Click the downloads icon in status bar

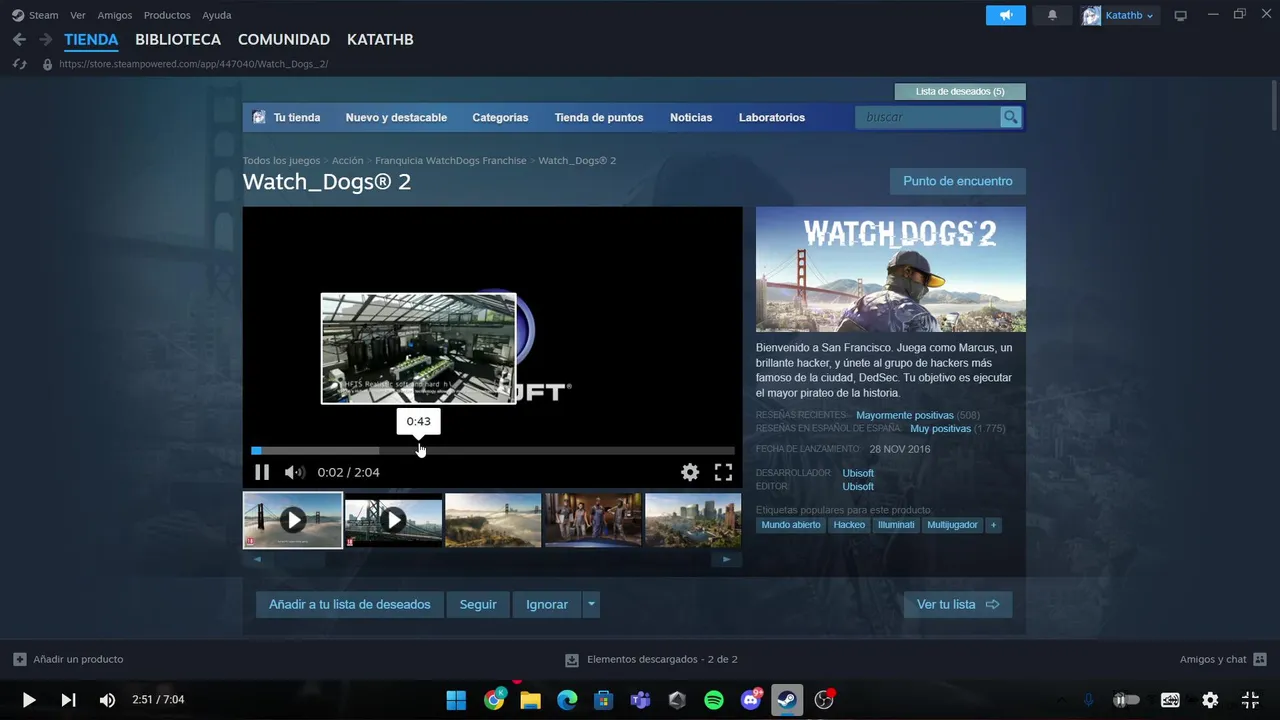572,660
